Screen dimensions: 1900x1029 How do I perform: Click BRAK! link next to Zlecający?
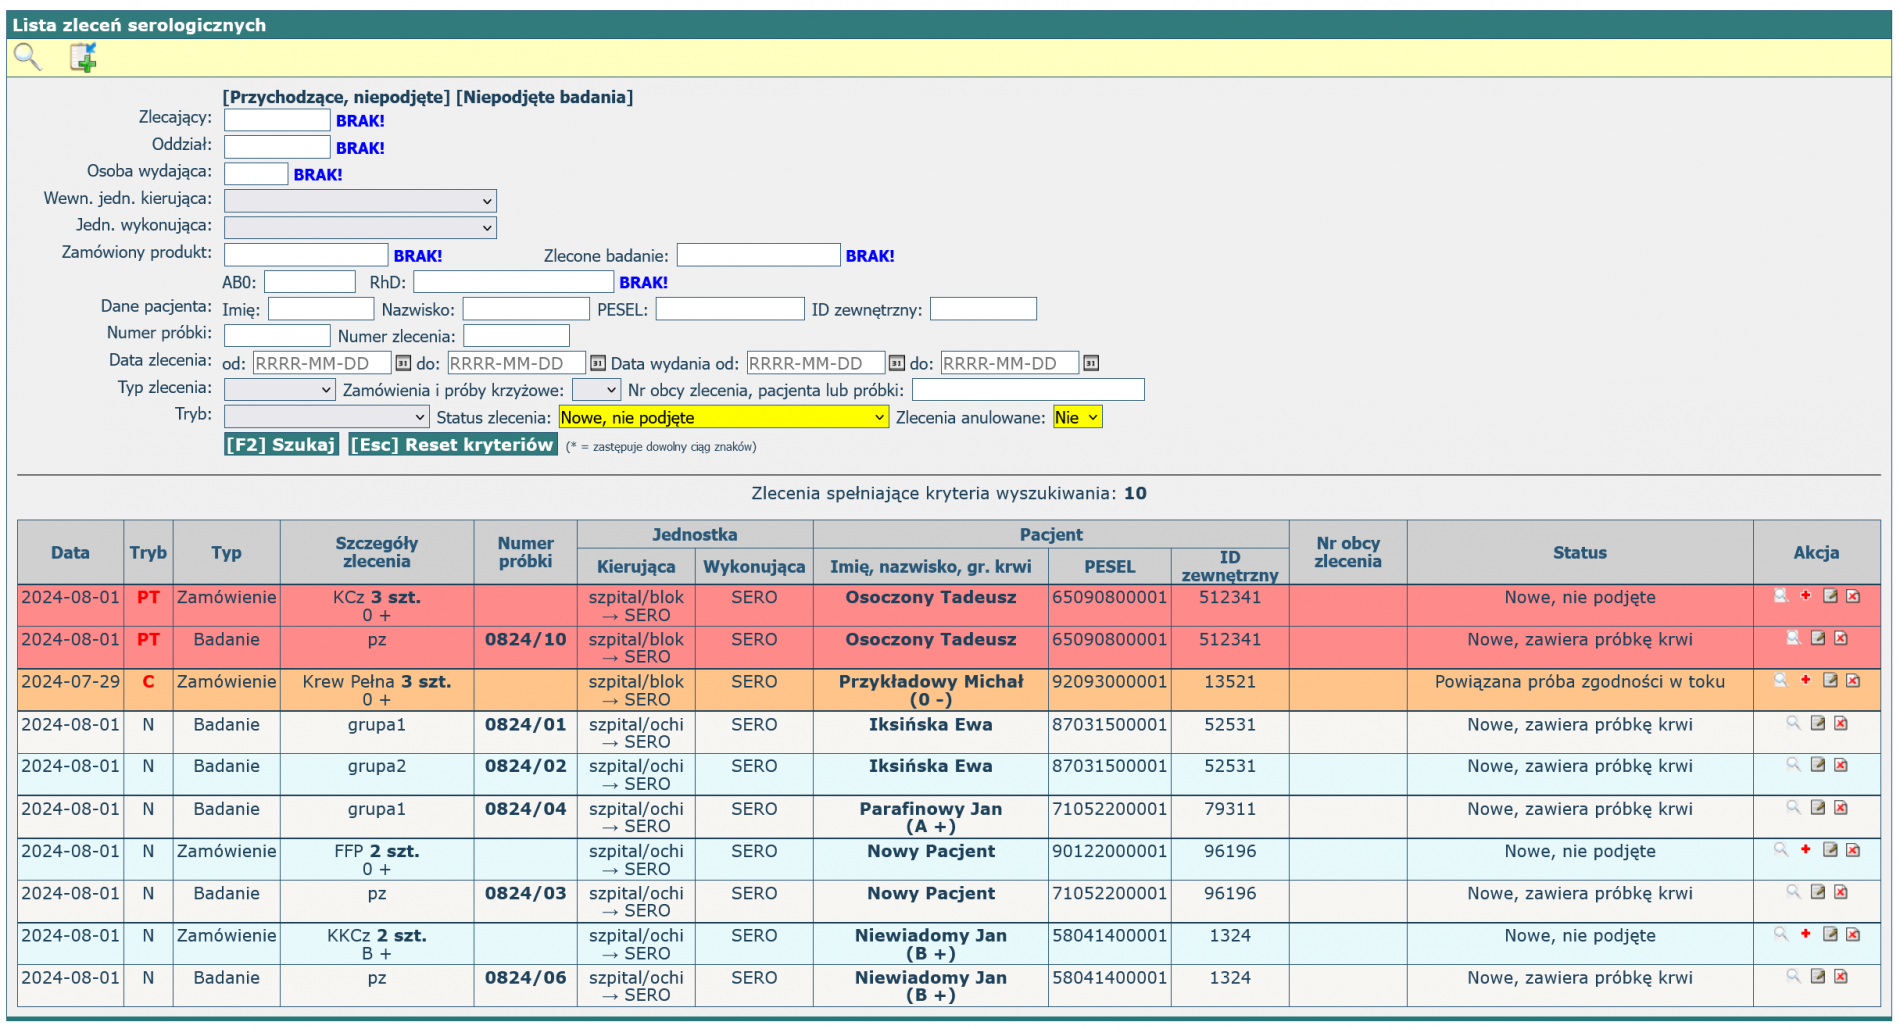pyautogui.click(x=360, y=121)
